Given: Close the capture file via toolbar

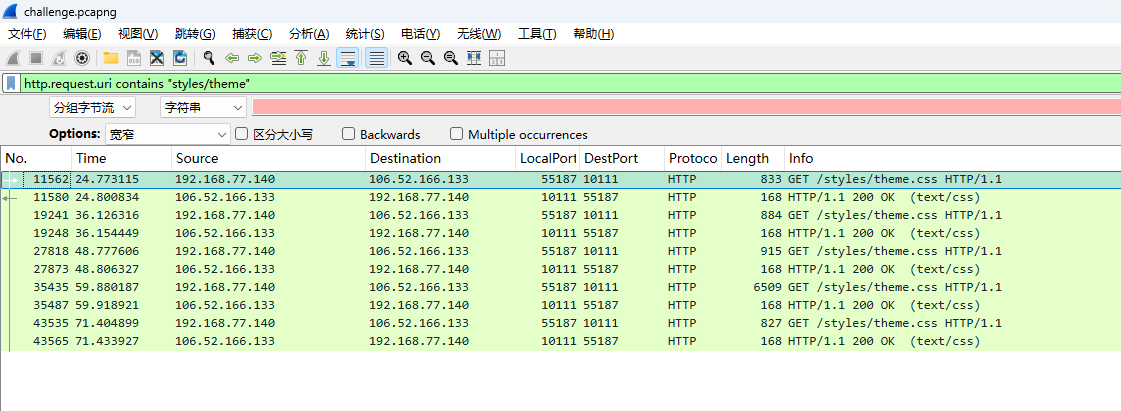Looking at the screenshot, I should [157, 58].
